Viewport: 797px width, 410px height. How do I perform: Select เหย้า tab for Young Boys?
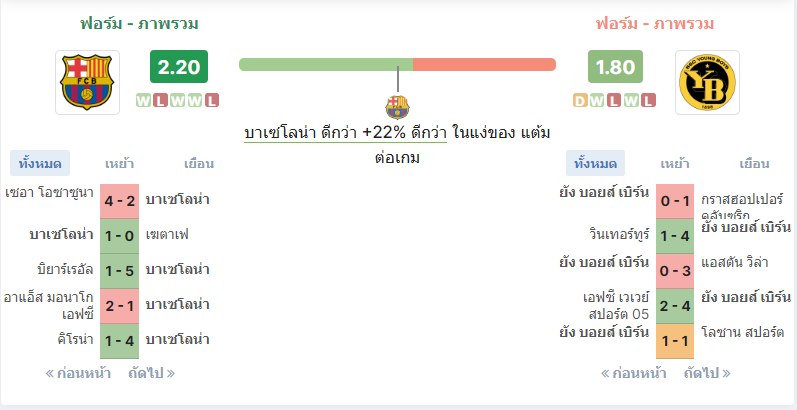point(675,164)
